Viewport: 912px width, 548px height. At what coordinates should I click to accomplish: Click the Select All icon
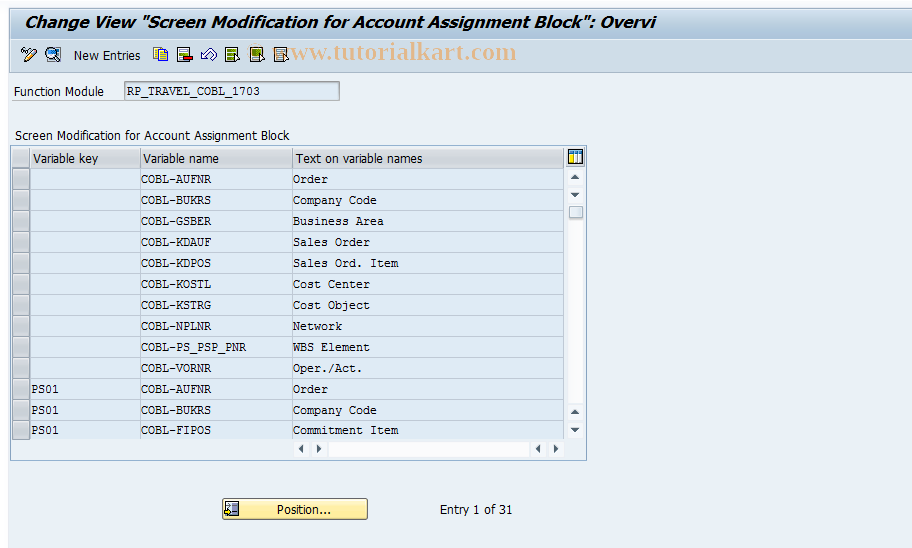(233, 55)
